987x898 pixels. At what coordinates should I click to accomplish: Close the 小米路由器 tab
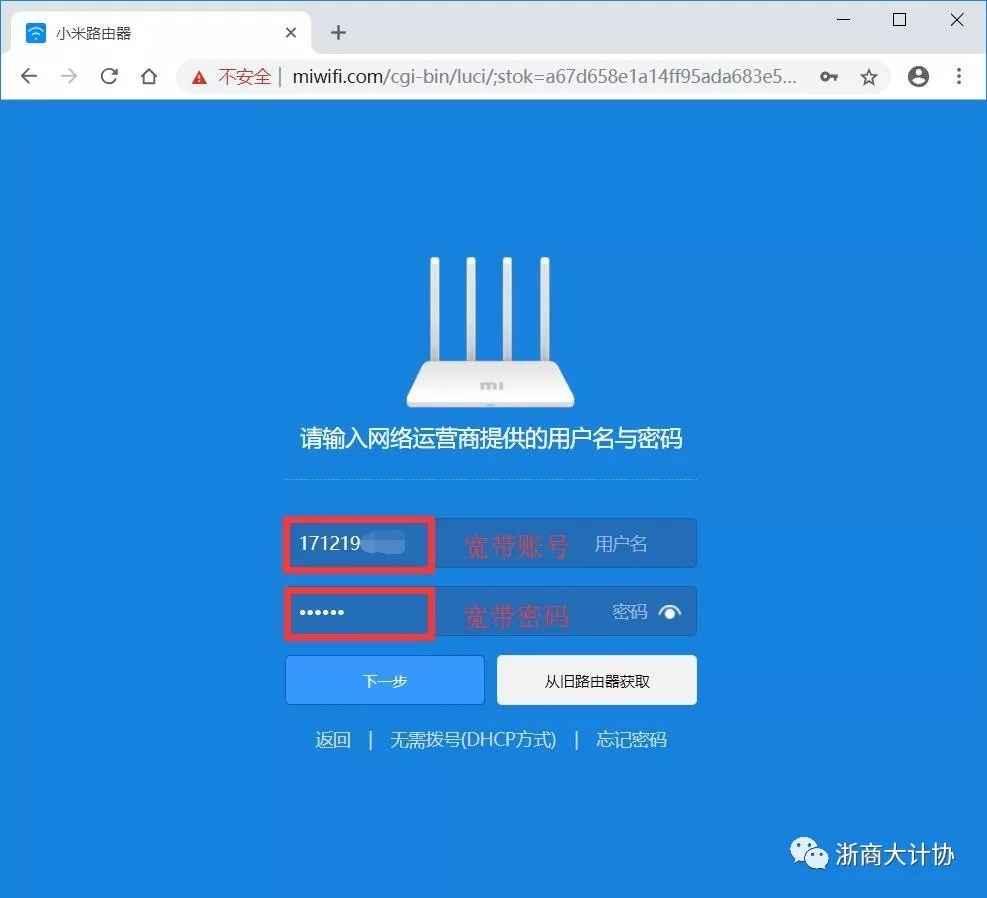point(291,33)
